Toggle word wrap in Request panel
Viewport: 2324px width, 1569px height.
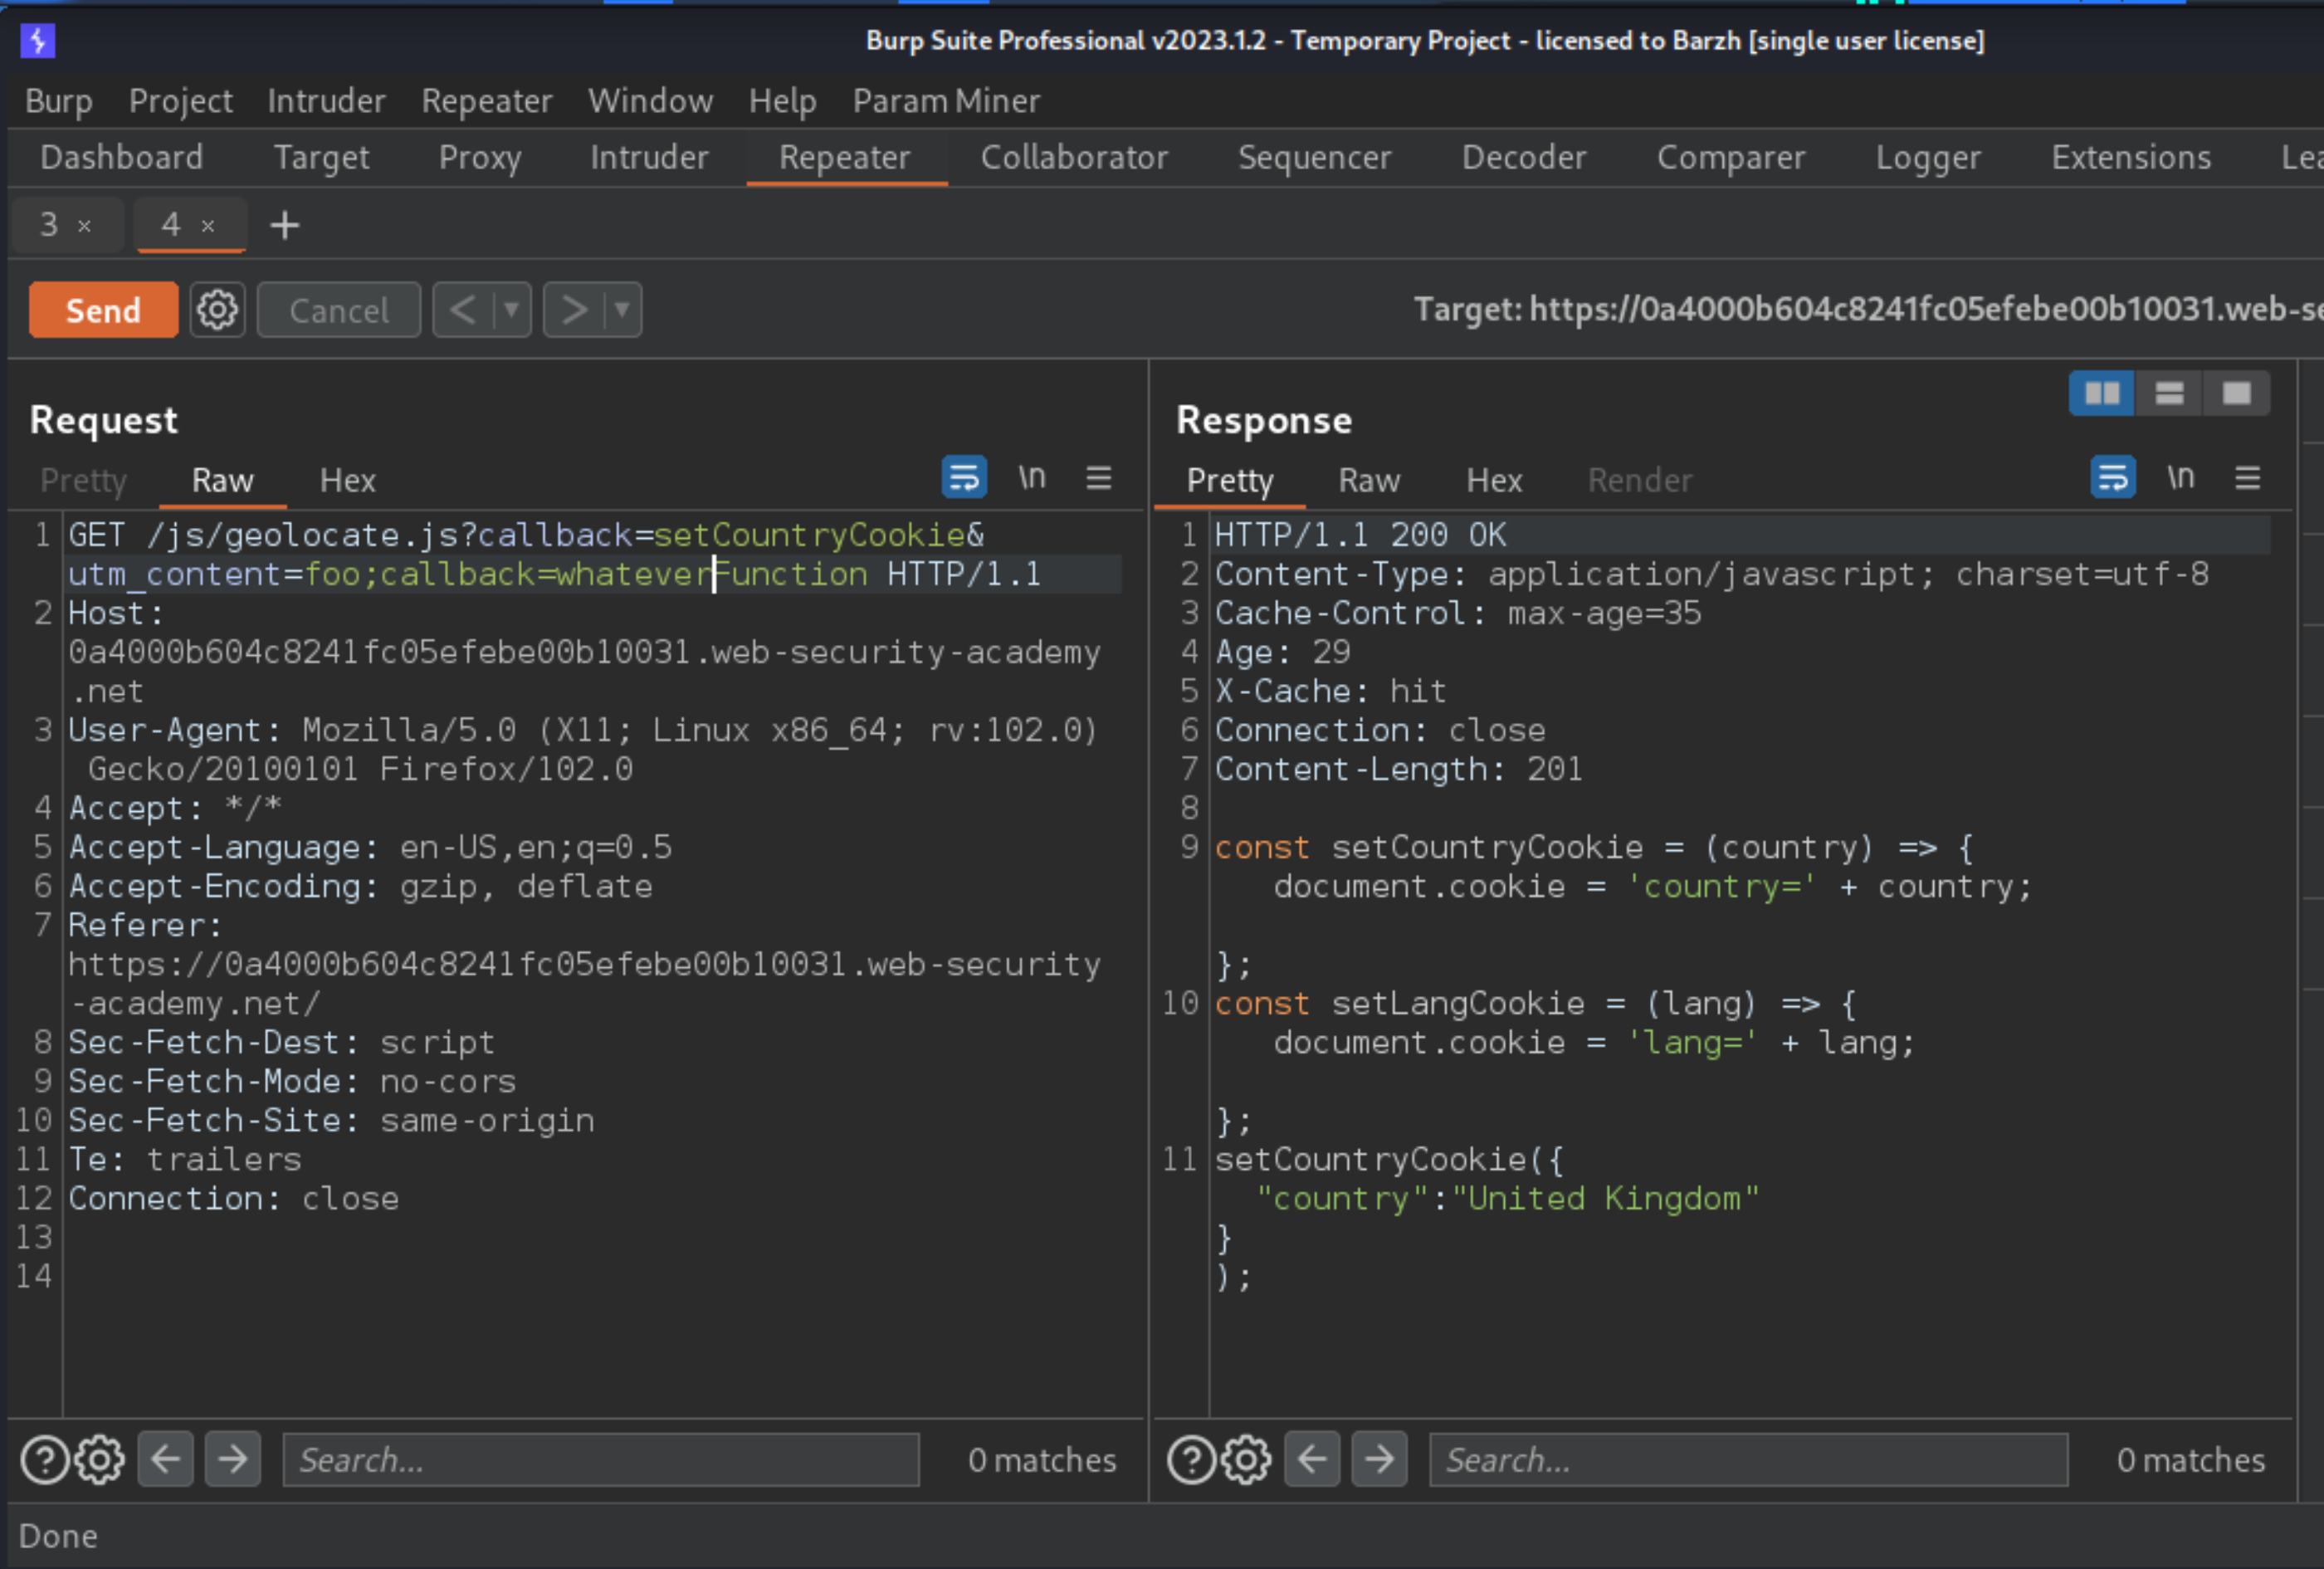tap(964, 477)
